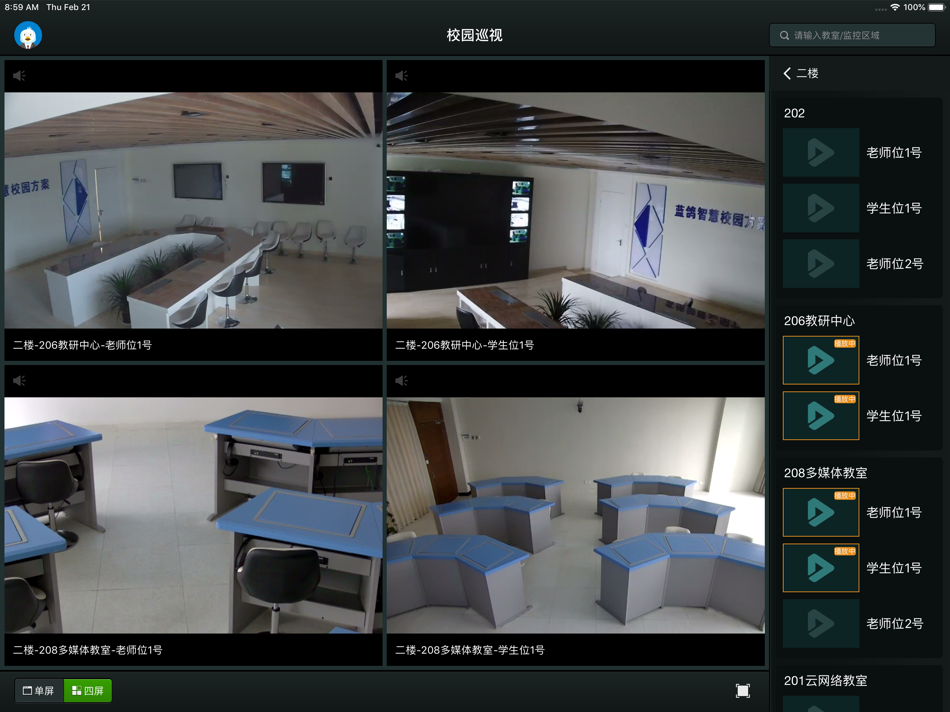
Task: Click the caption 二楼-208多媒体教室-学生位1号
Action: click(x=470, y=650)
